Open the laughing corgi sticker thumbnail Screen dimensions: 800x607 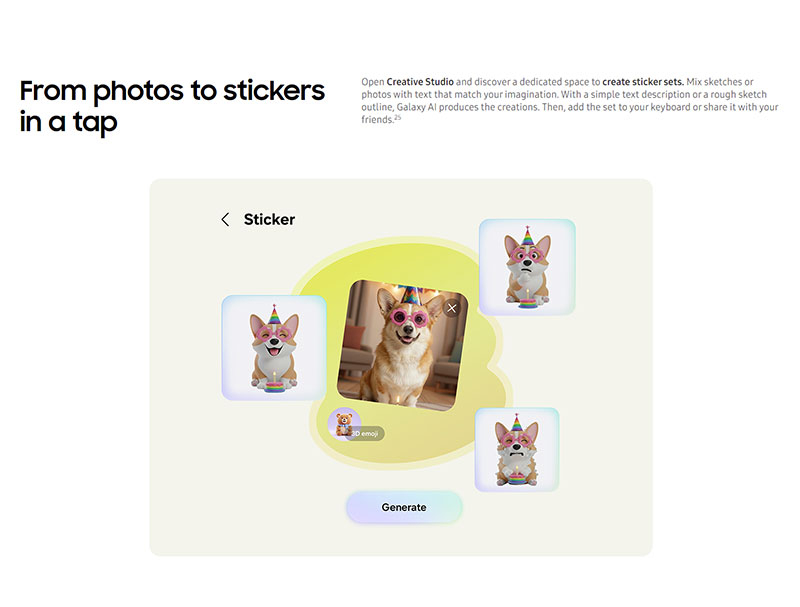coord(274,347)
